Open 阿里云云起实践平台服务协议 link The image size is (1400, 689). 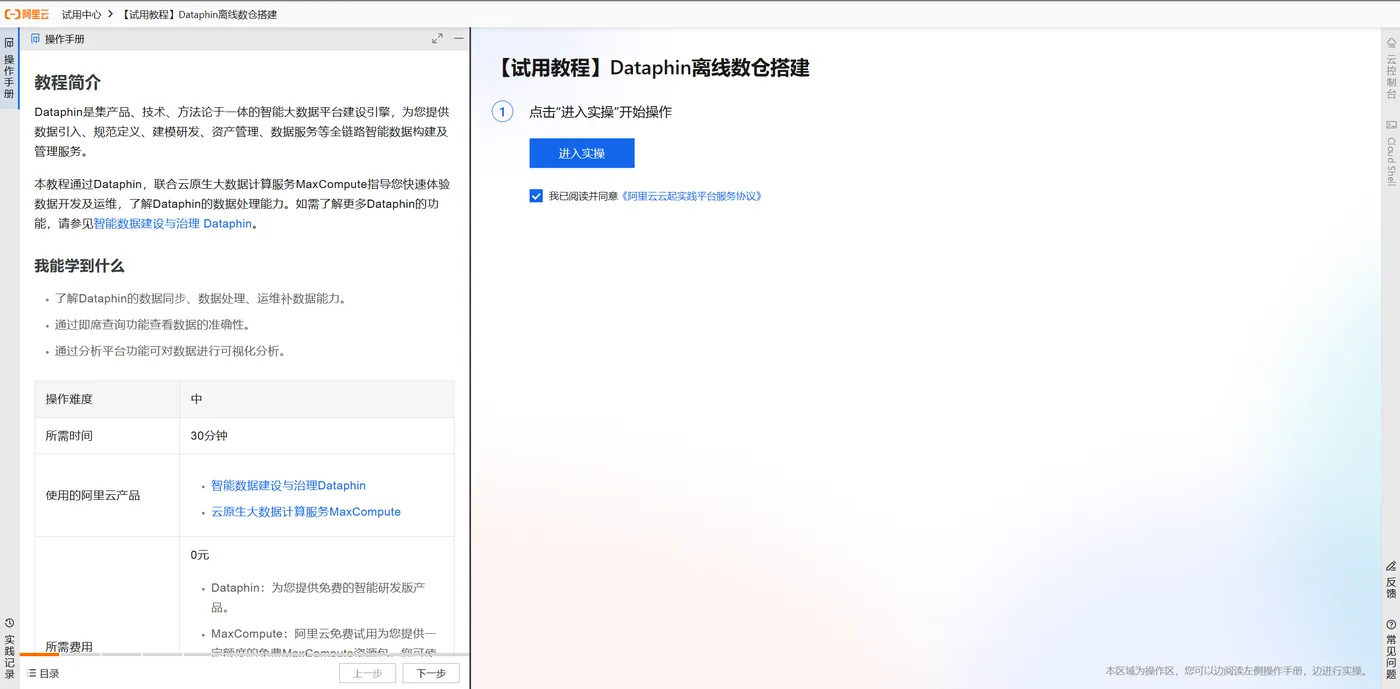[x=692, y=196]
